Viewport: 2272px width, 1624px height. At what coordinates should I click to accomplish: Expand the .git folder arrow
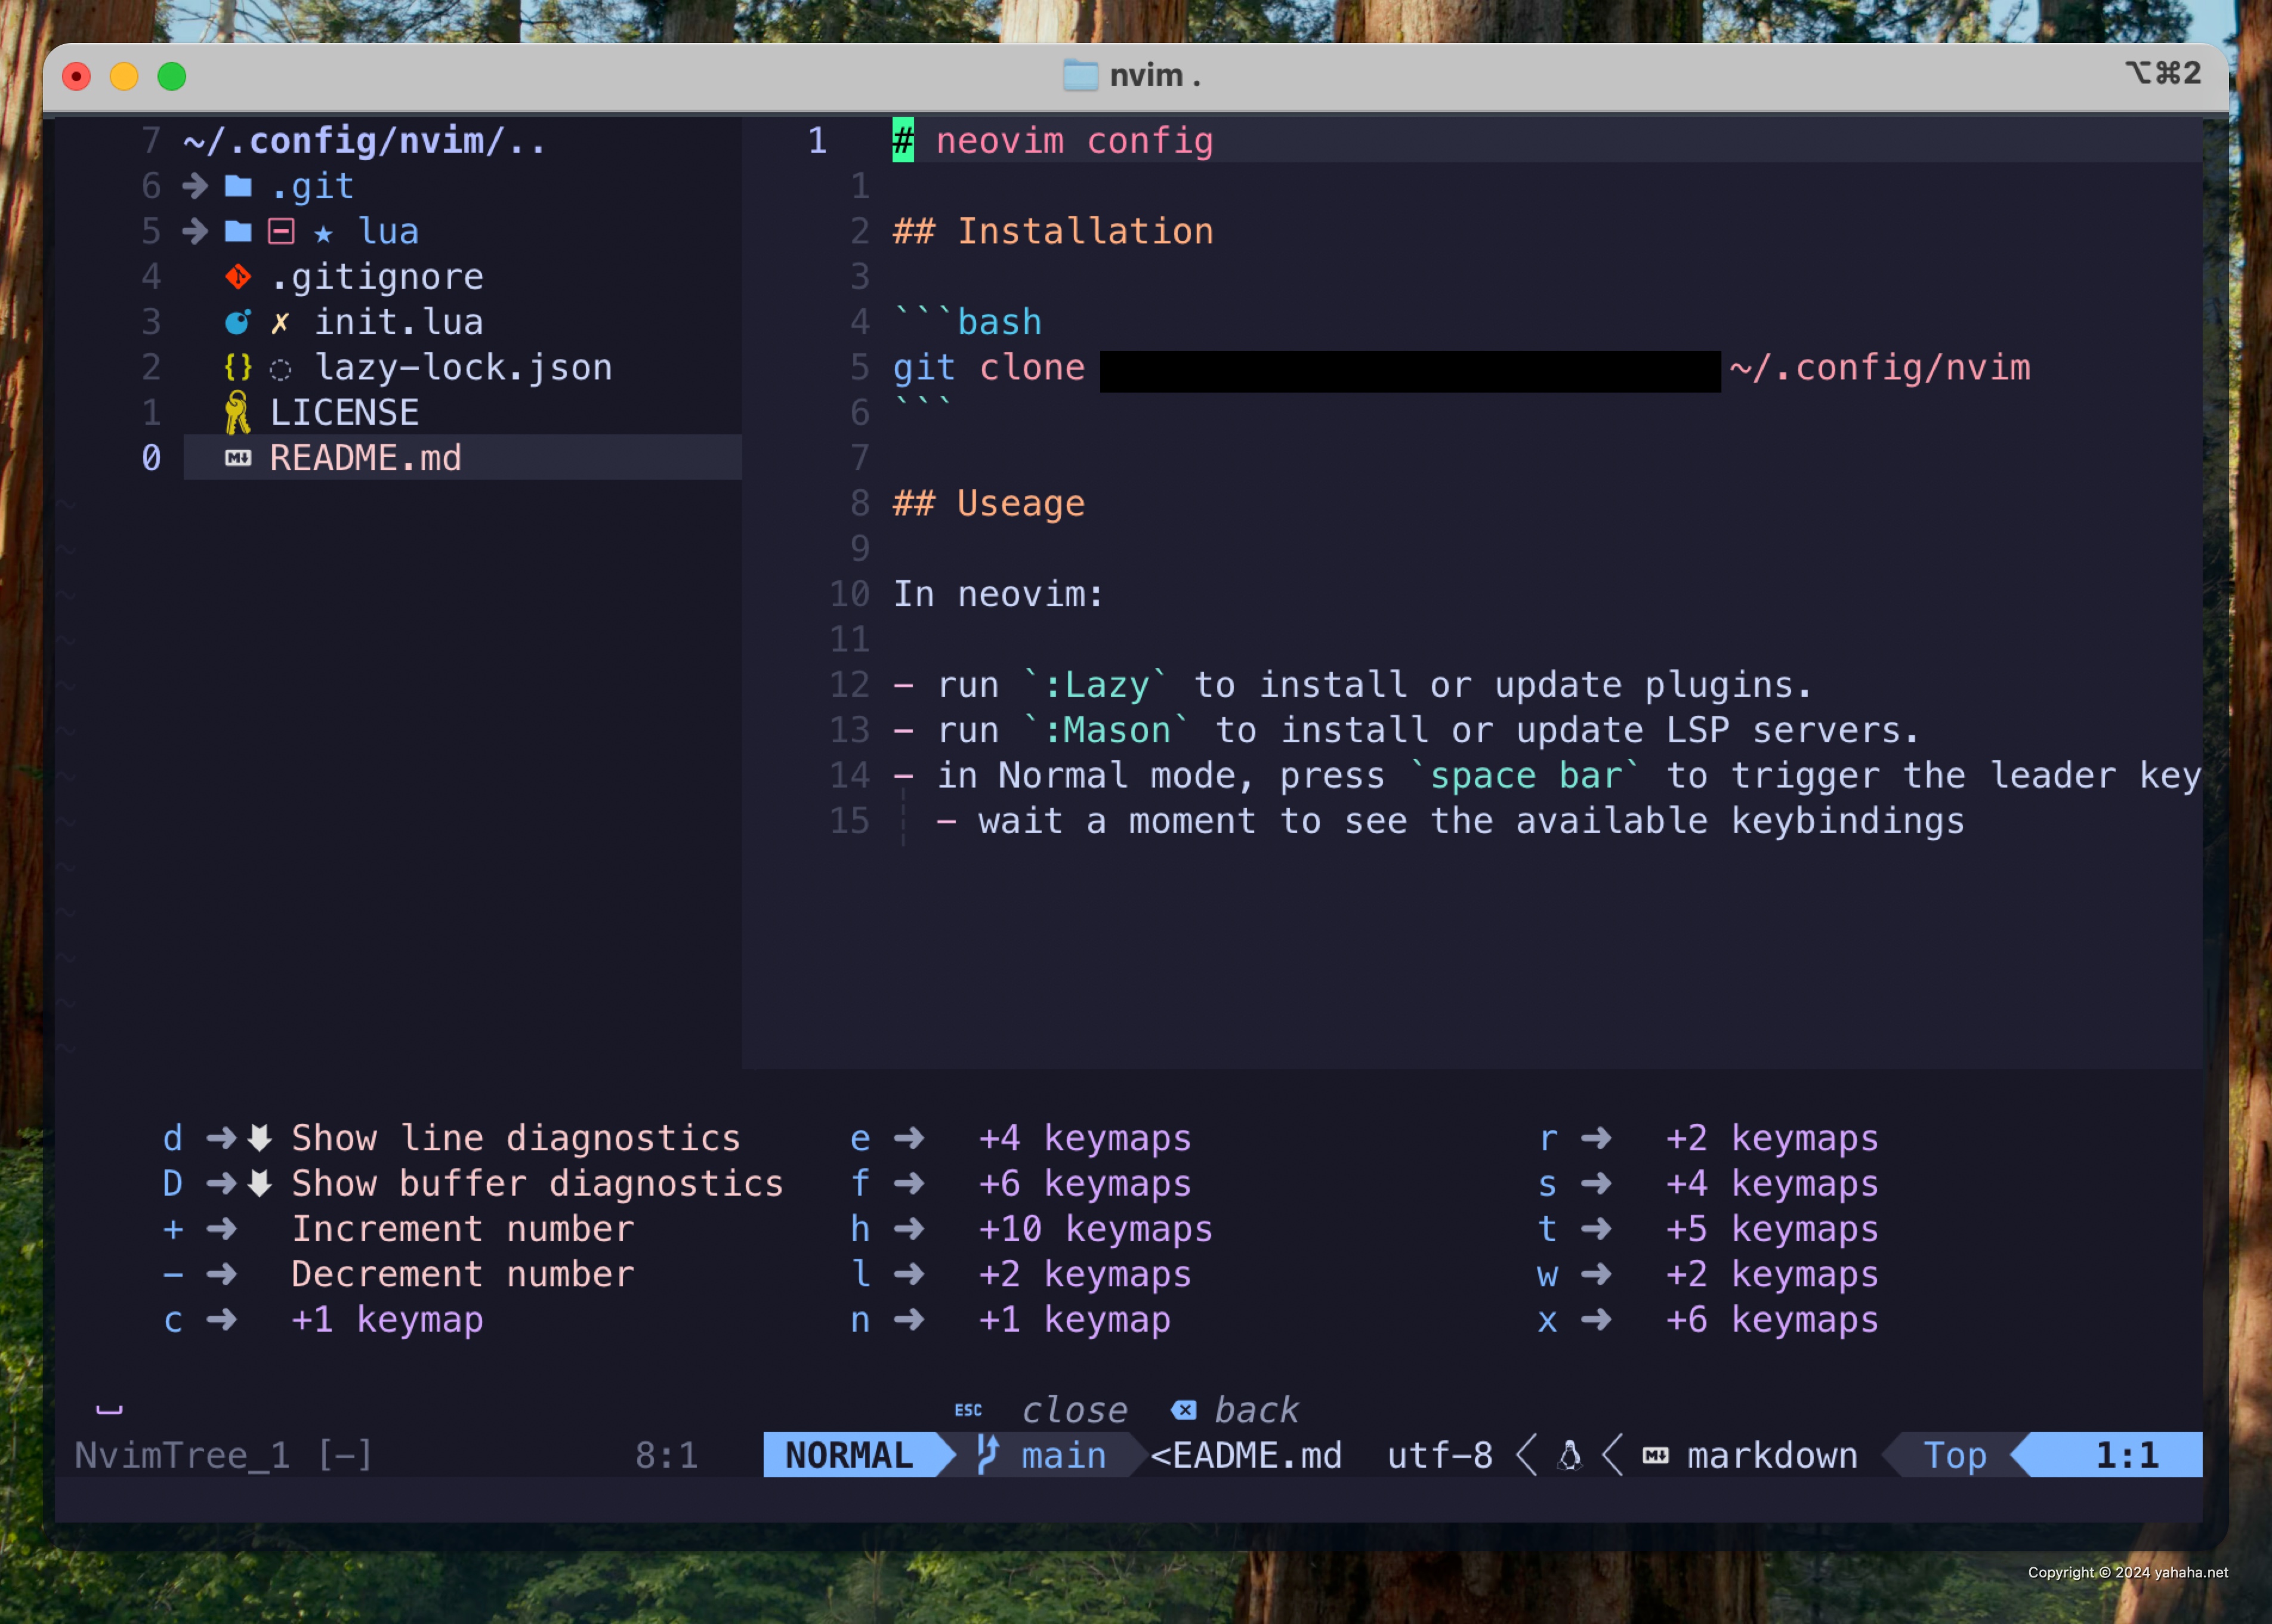coord(195,186)
